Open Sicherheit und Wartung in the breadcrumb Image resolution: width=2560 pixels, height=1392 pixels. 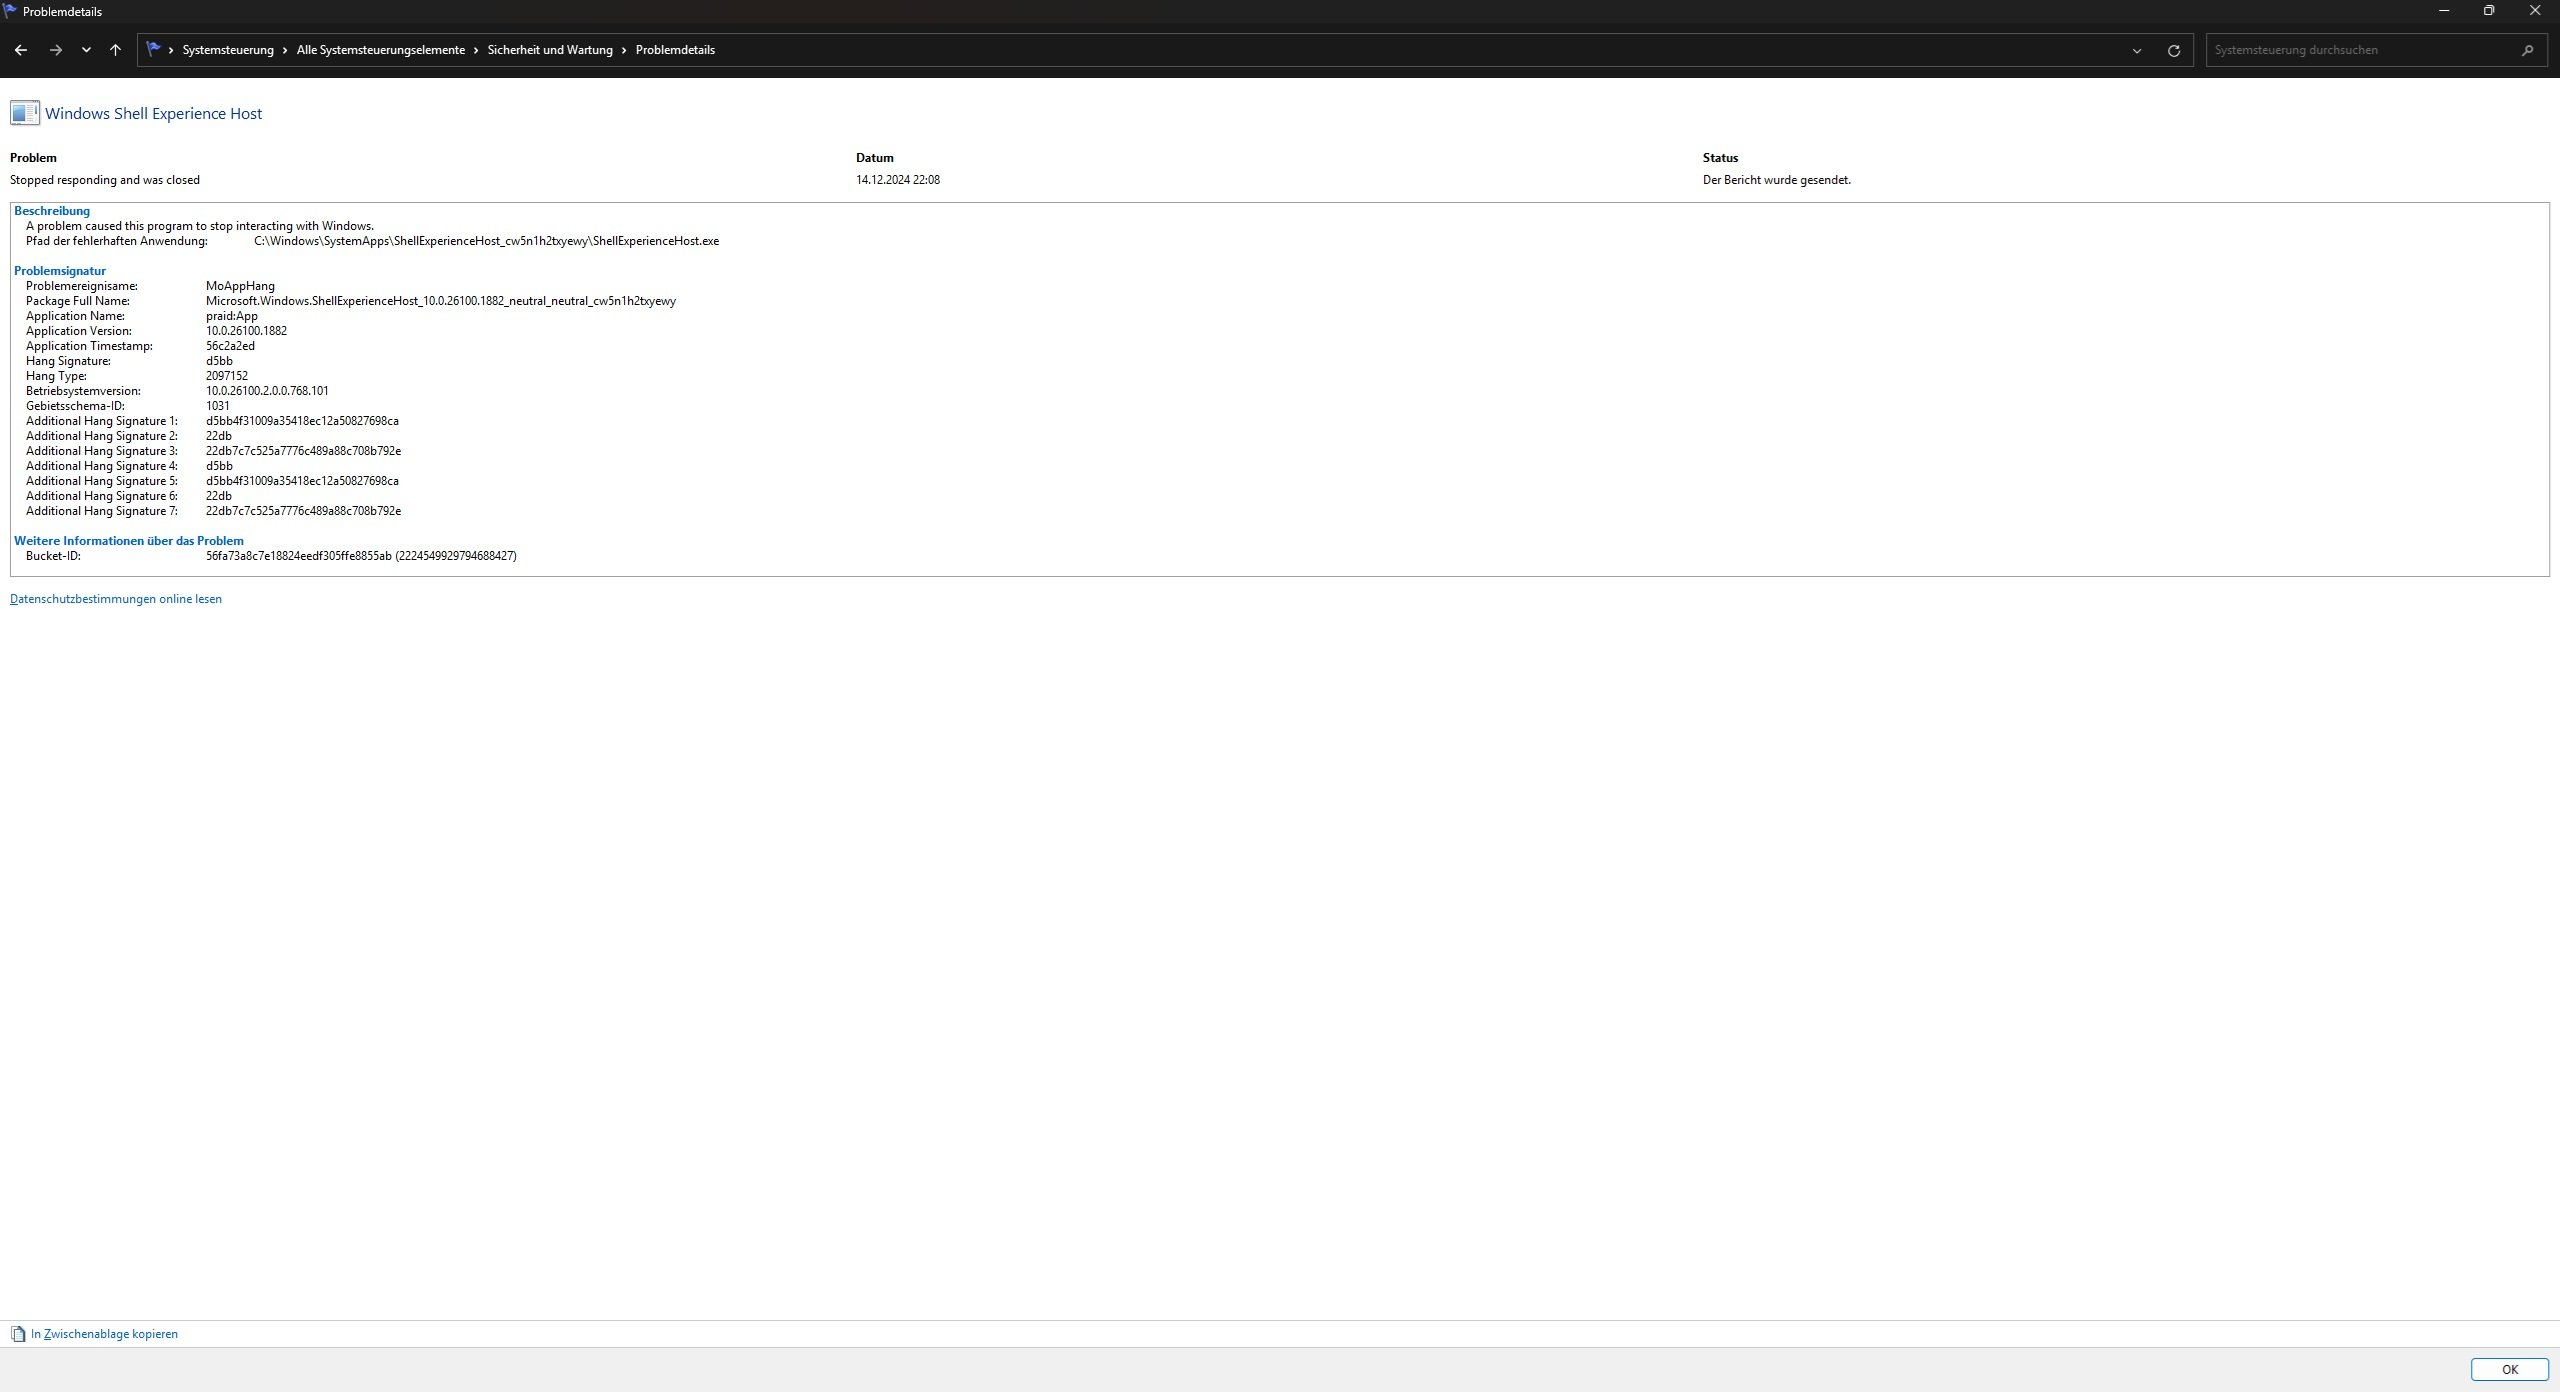(549, 50)
